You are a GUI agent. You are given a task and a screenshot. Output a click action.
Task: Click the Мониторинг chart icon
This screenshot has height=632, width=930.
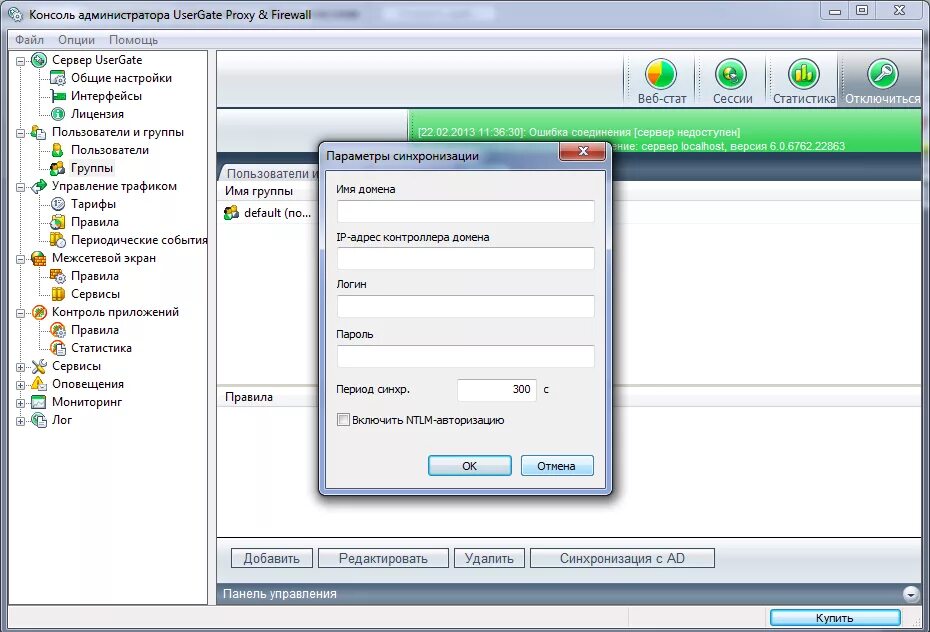pyautogui.click(x=39, y=403)
